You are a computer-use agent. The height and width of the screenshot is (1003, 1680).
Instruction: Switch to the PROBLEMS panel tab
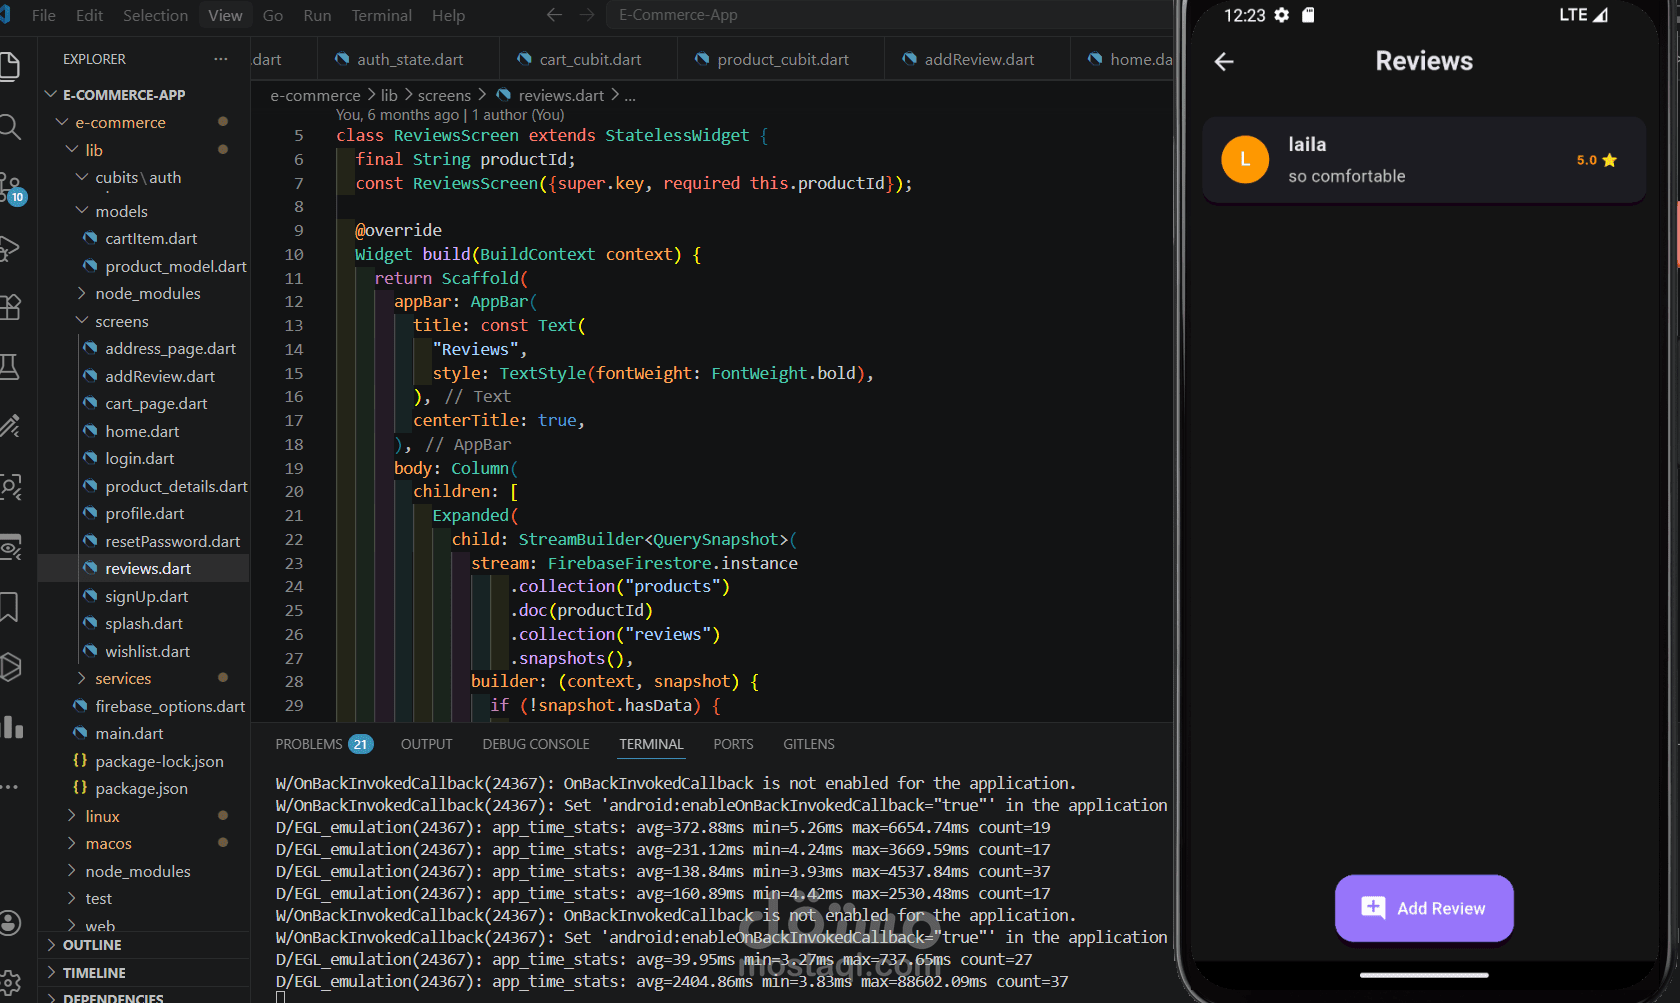pos(324,744)
